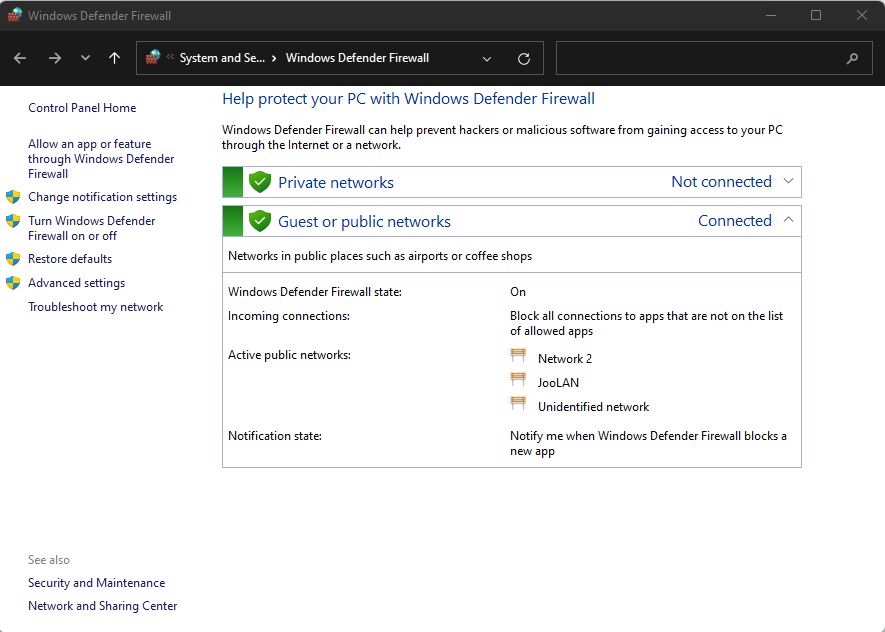885x632 pixels.
Task: Click shield icon beside Turn Firewall on or off
Action: [x=13, y=221]
